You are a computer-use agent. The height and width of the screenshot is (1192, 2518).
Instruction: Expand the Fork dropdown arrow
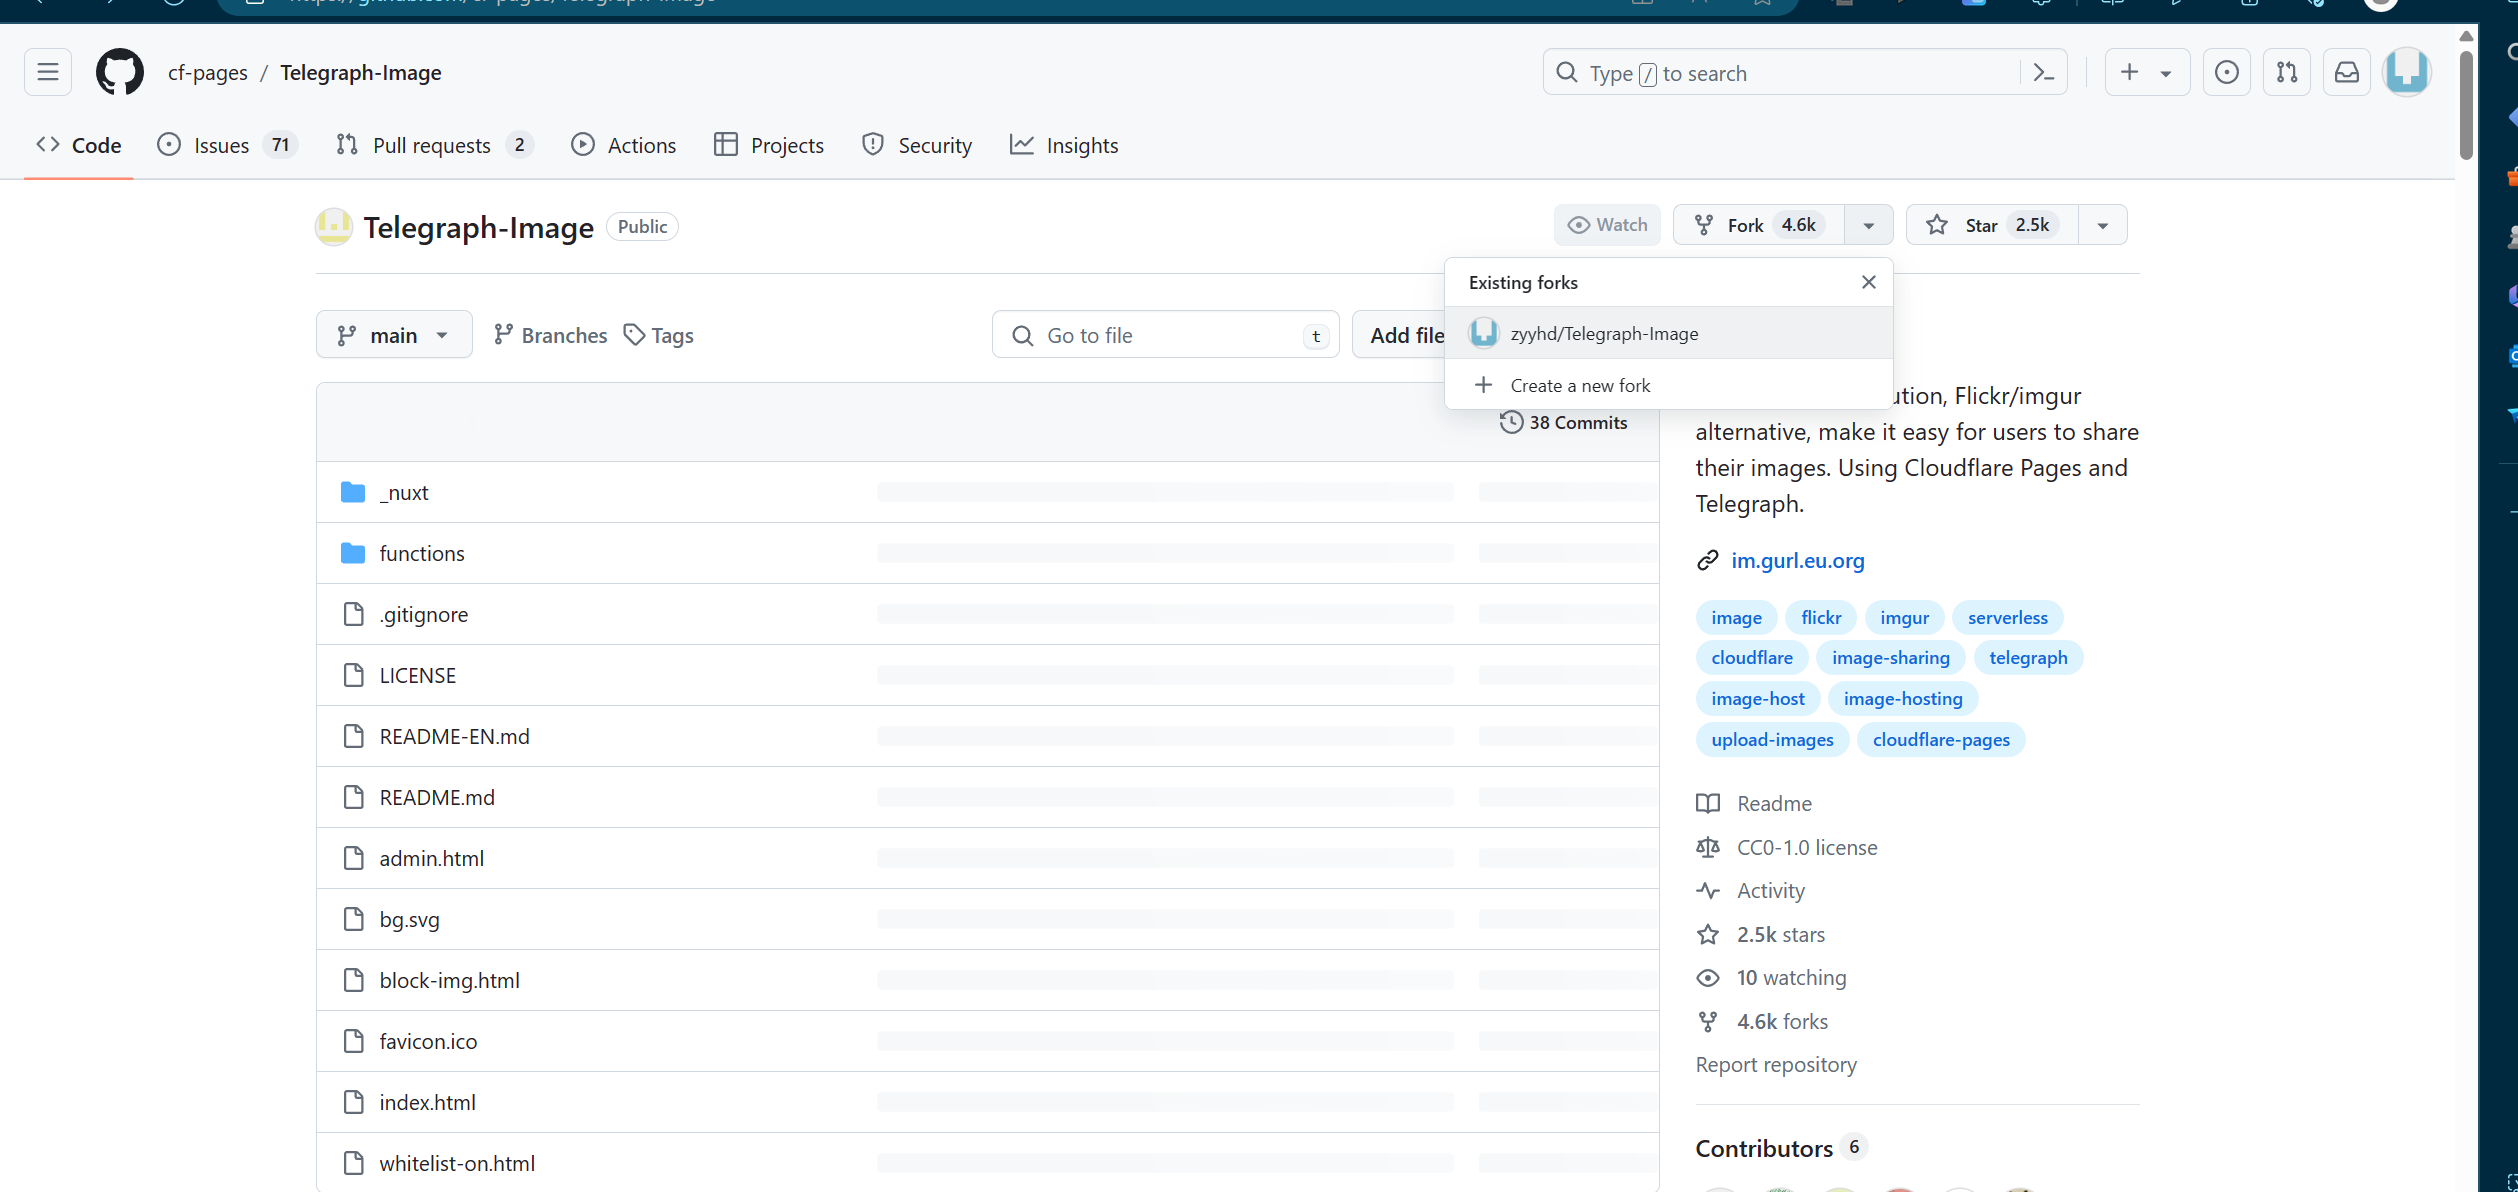tap(1868, 225)
